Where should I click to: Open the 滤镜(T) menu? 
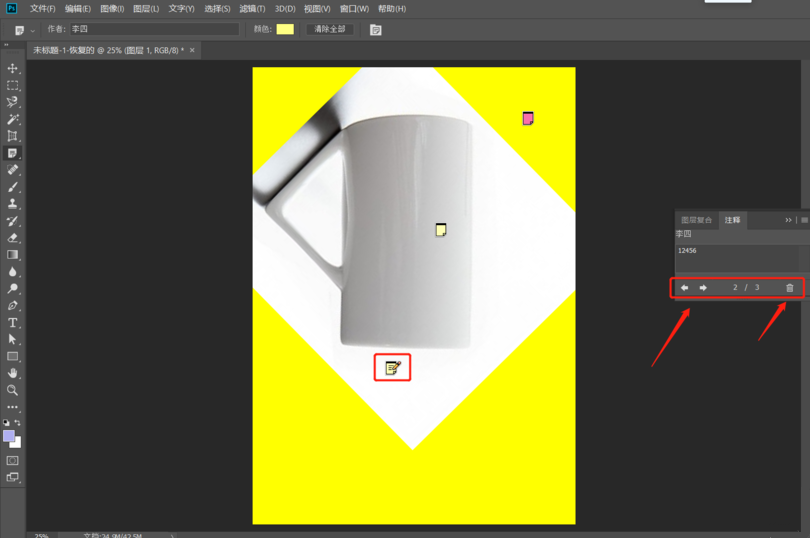pos(252,9)
